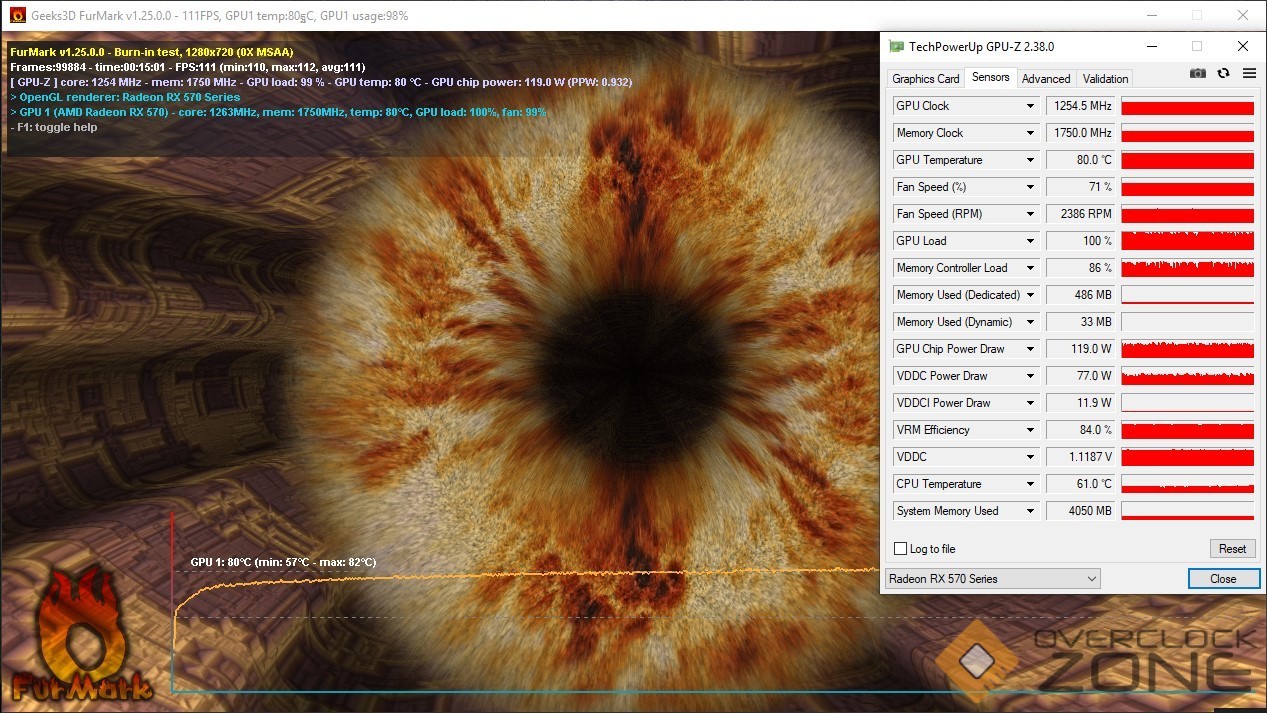The width and height of the screenshot is (1267, 713).
Task: Minimize the GPU-Z window
Action: [1150, 46]
